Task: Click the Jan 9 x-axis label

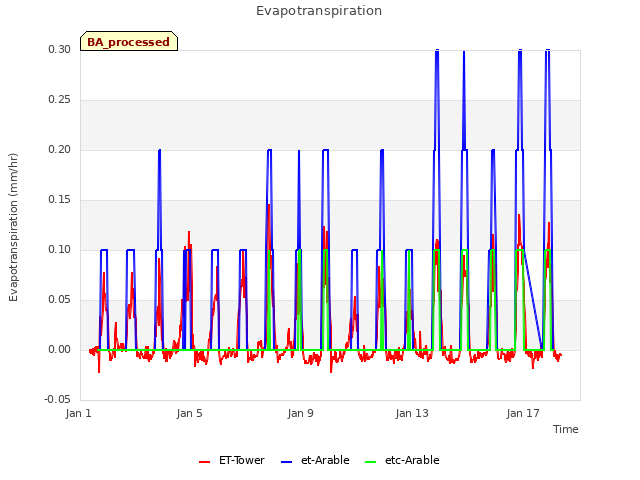Action: pyautogui.click(x=300, y=413)
